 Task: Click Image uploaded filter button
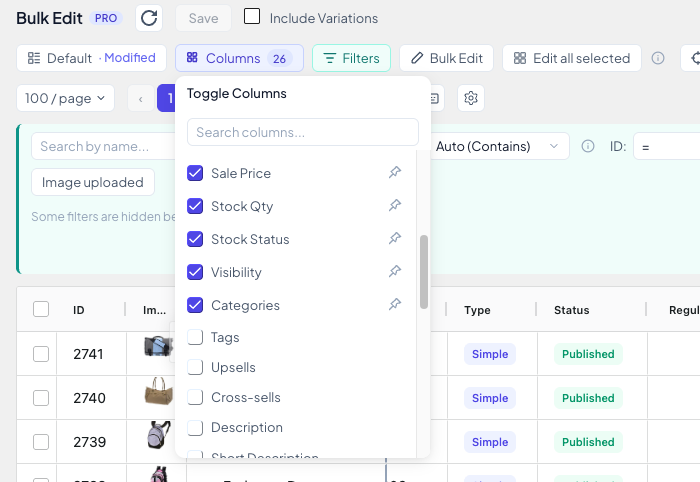coord(93,182)
